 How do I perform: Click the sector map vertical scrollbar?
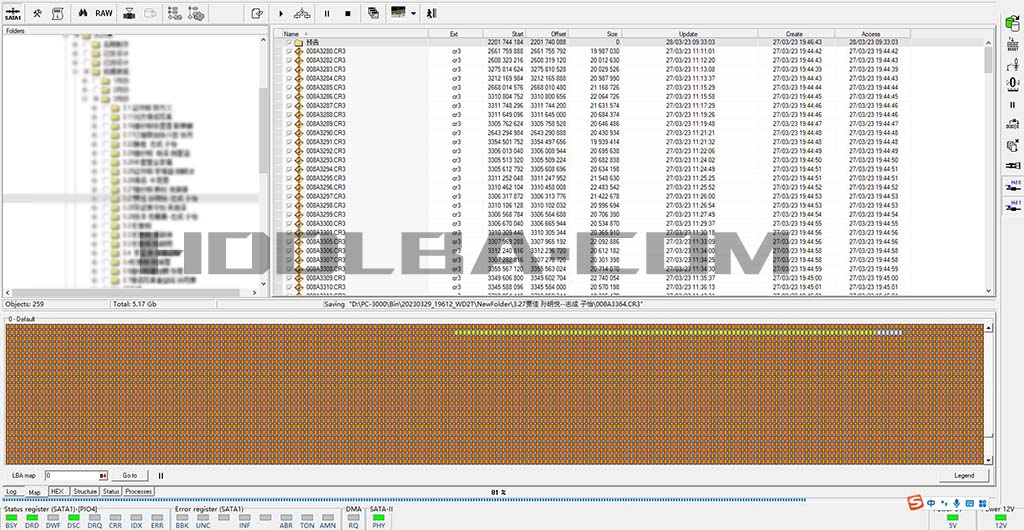tap(989, 395)
